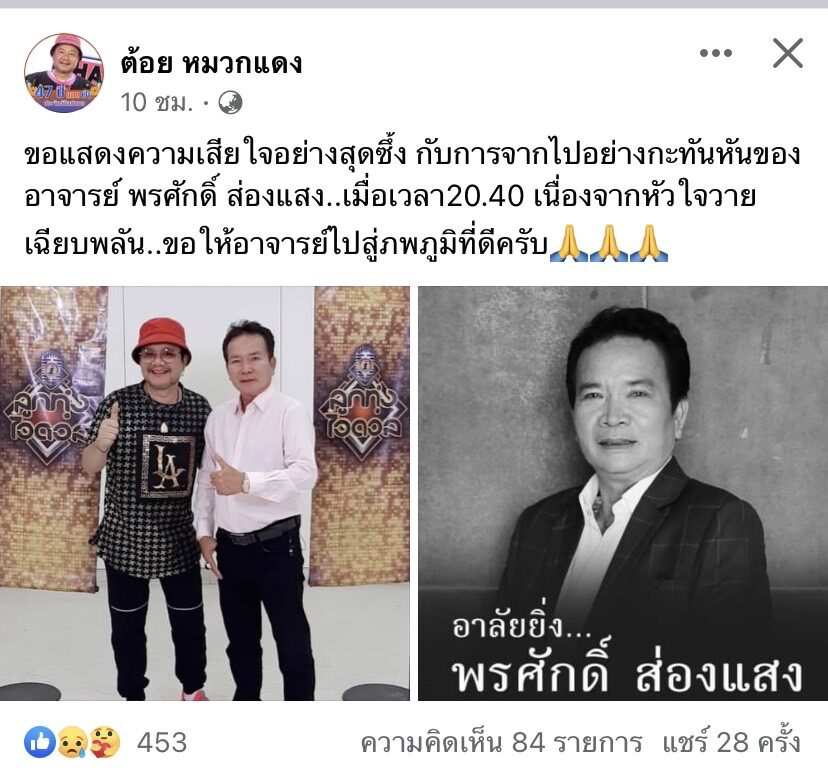828x772 pixels.
Task: Open the black-and-white memorial portrait
Action: [623, 494]
